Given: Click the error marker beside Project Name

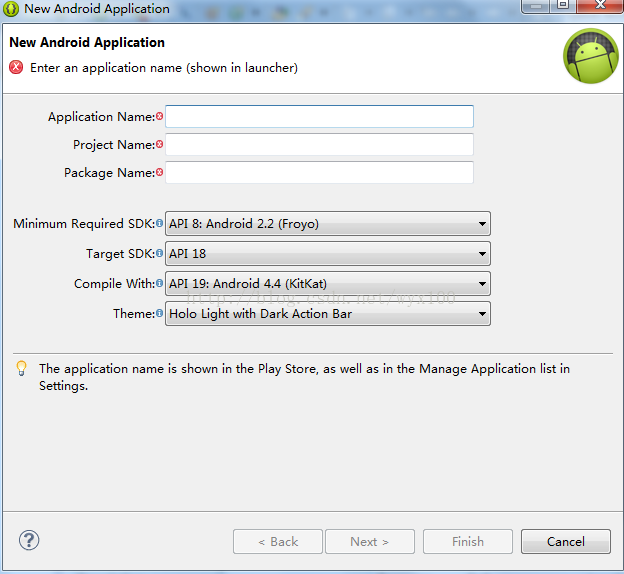Looking at the screenshot, I should 160,144.
